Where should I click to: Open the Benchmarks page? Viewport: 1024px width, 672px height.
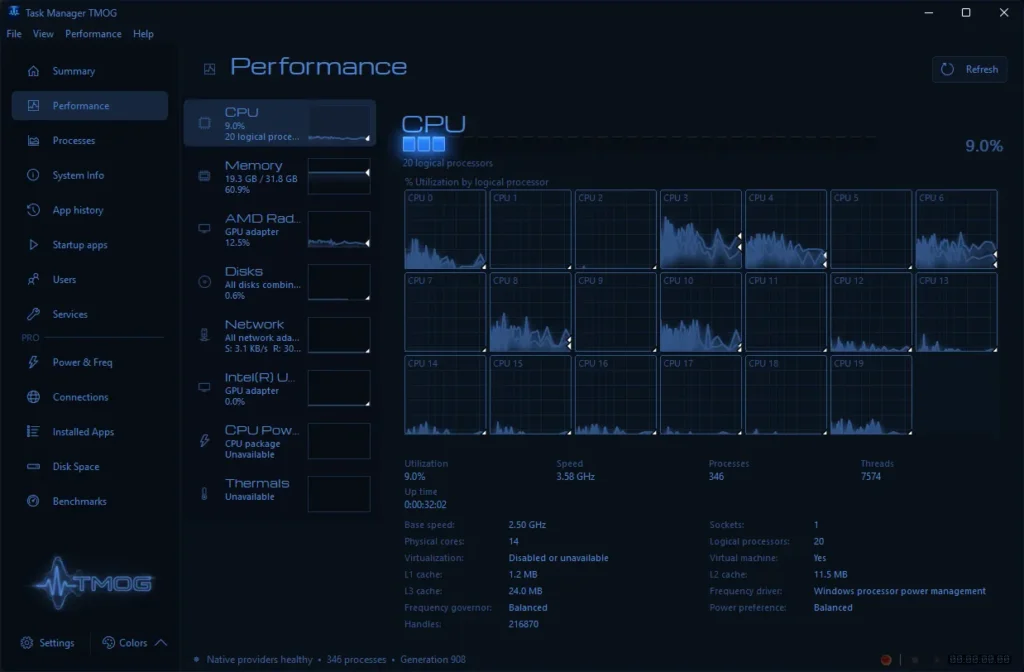coord(89,501)
